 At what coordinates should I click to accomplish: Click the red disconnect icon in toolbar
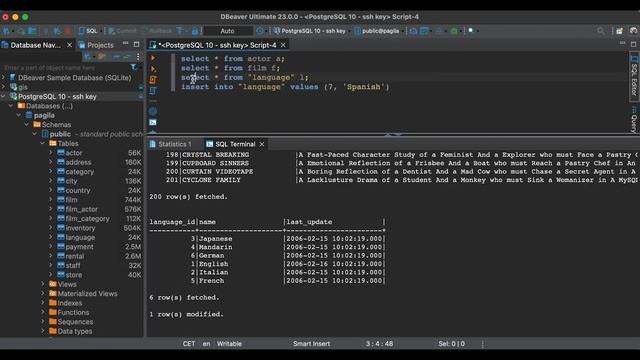coord(68,31)
